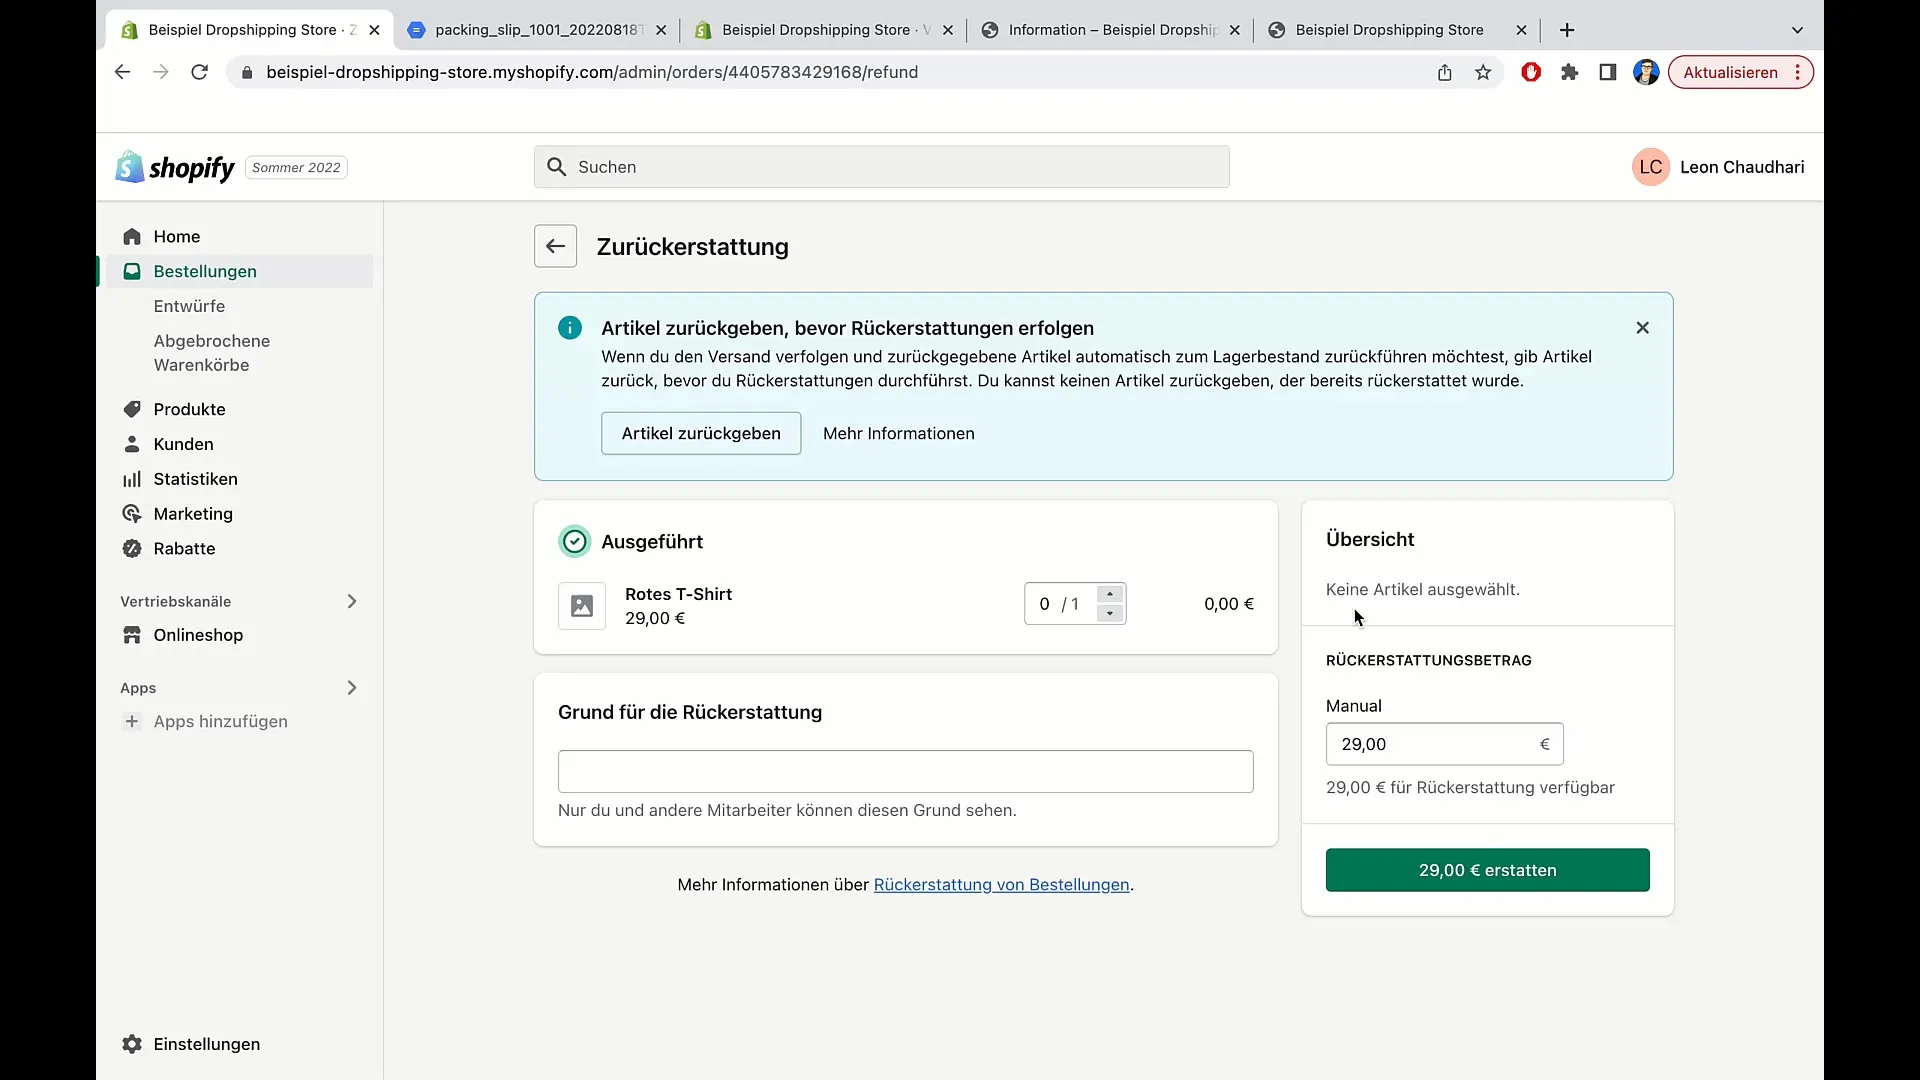Open the Extensions puzzle icon
This screenshot has height=1080, width=1920.
pos(1569,72)
